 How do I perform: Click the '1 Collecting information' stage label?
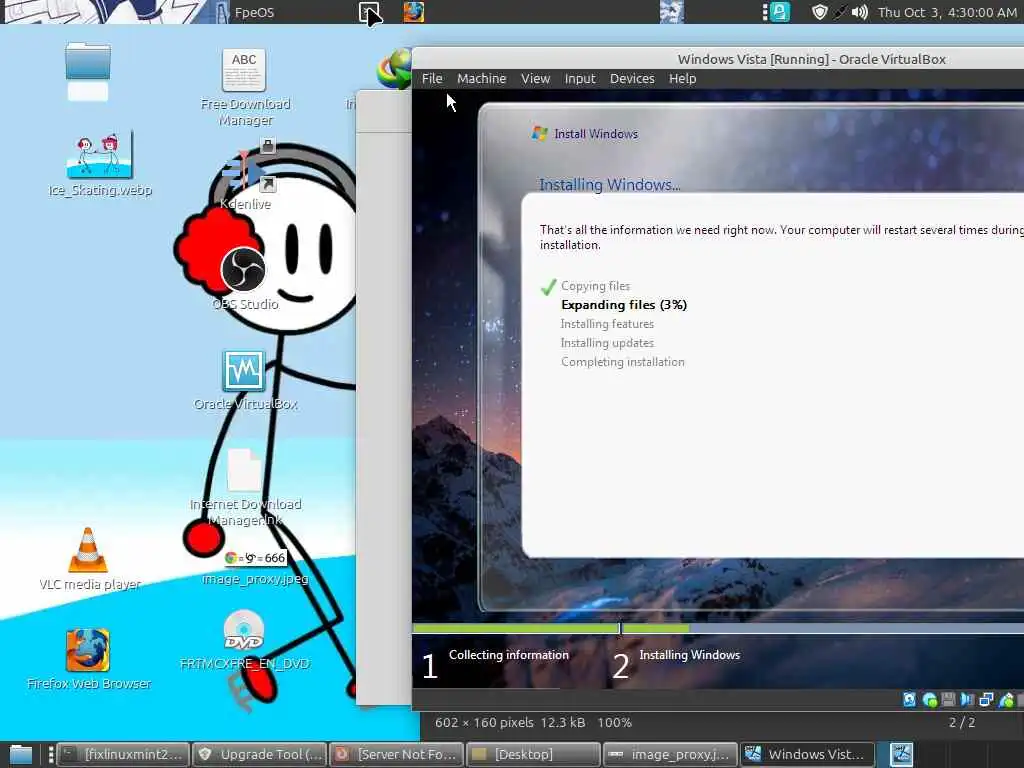click(496, 664)
